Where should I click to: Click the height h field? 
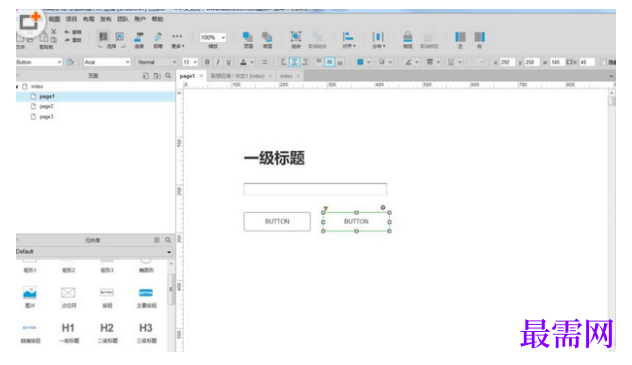click(586, 62)
